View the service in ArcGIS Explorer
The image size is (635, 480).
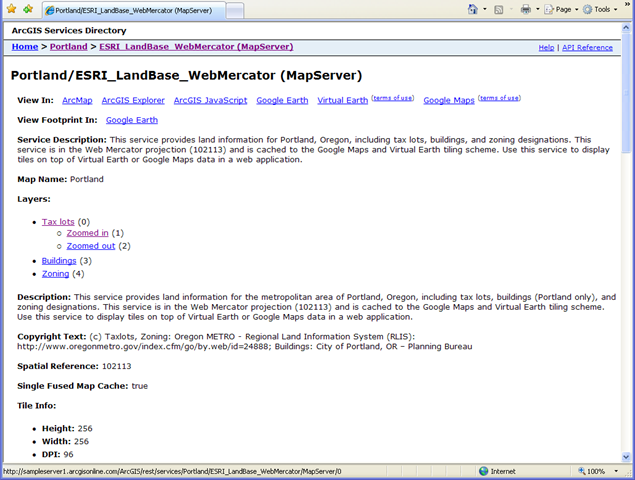[133, 100]
